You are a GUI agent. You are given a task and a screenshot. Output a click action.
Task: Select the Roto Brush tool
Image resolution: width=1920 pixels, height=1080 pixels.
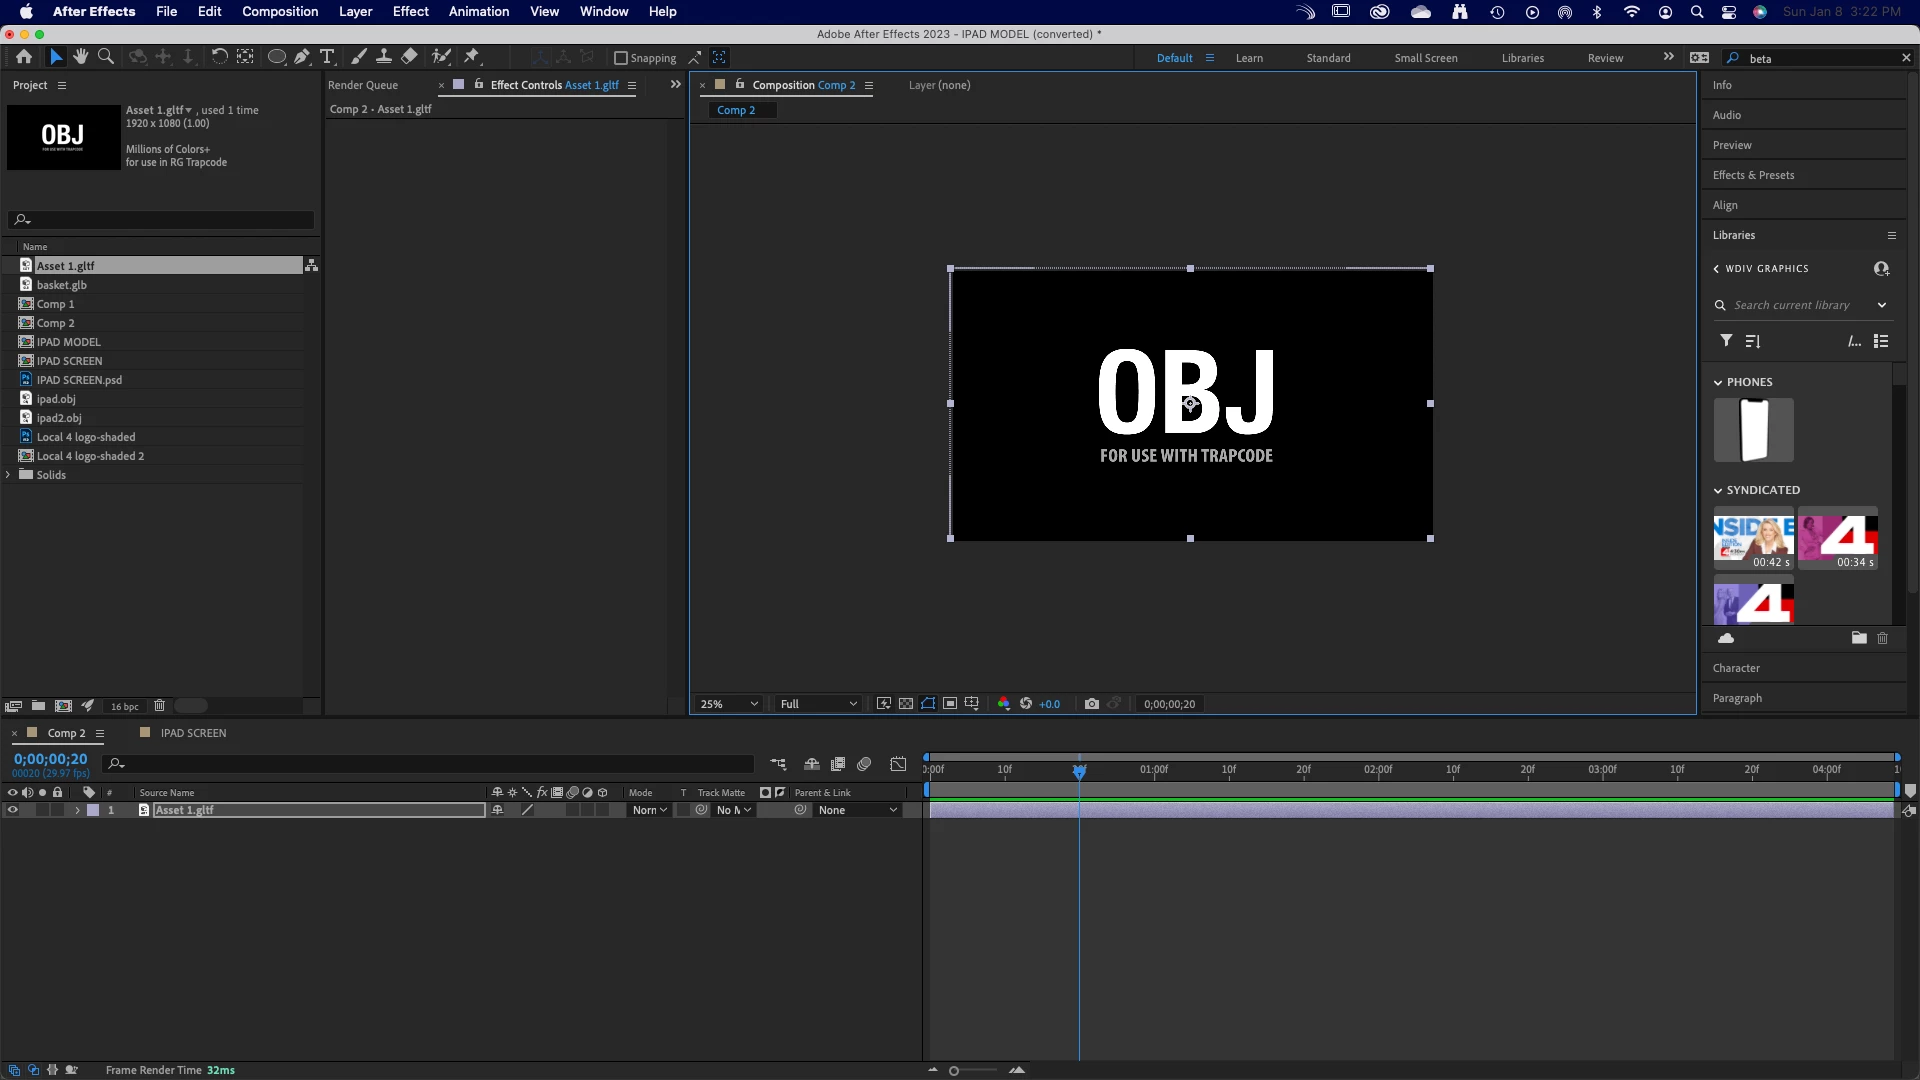[441, 57]
